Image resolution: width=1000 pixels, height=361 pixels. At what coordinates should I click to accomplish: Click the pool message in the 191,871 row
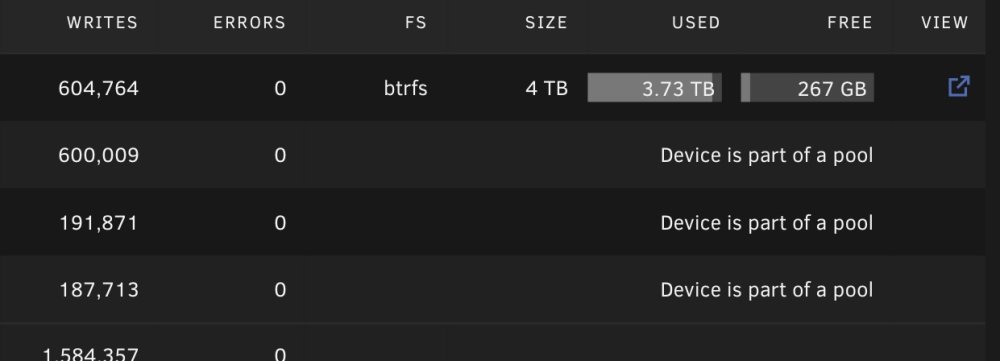767,223
